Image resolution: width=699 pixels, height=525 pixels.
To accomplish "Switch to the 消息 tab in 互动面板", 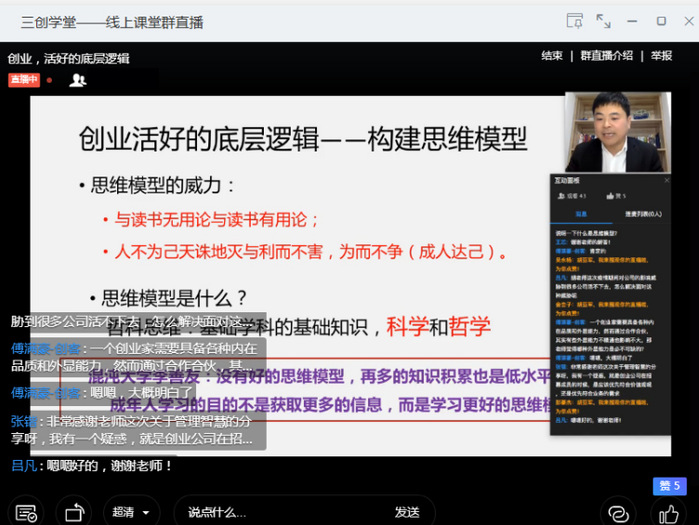I will pyautogui.click(x=580, y=214).
